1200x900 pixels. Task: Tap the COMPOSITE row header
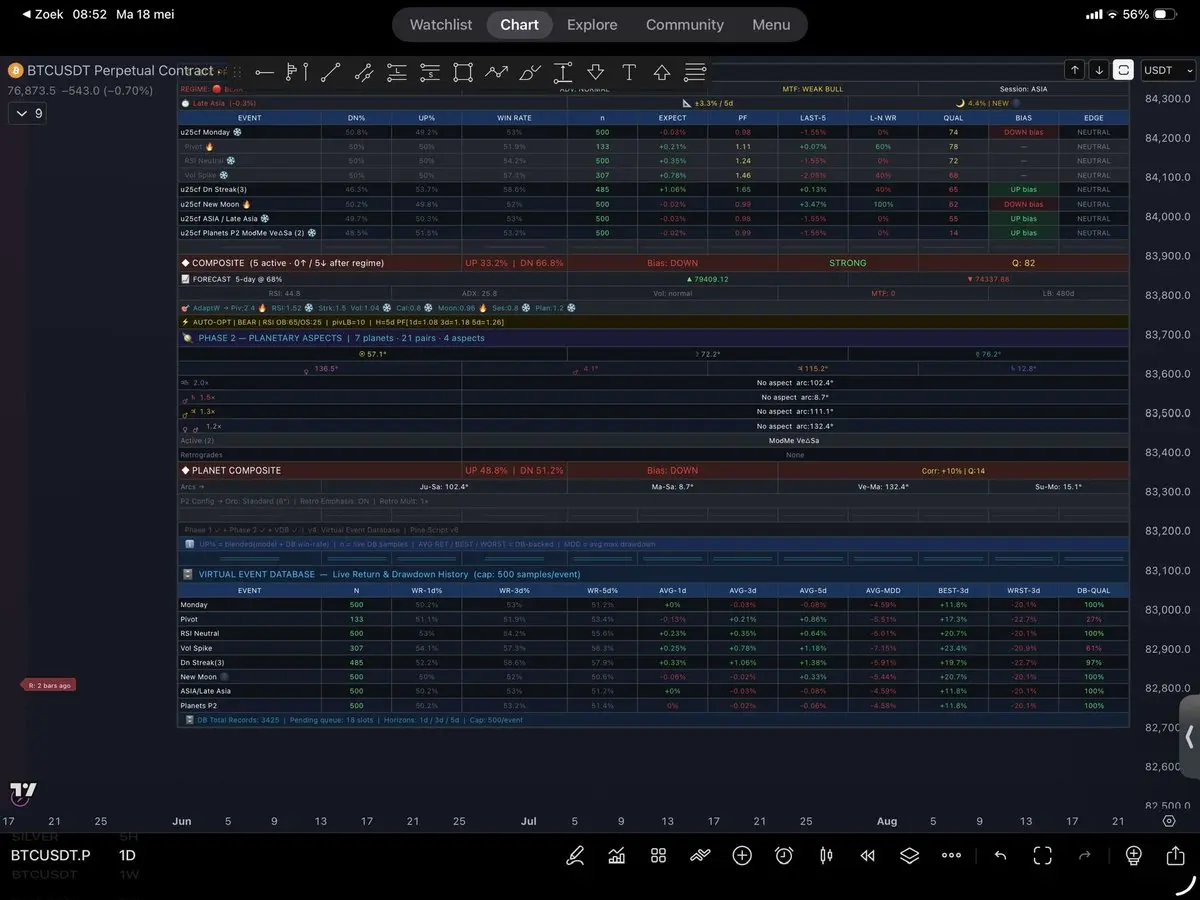[319, 263]
